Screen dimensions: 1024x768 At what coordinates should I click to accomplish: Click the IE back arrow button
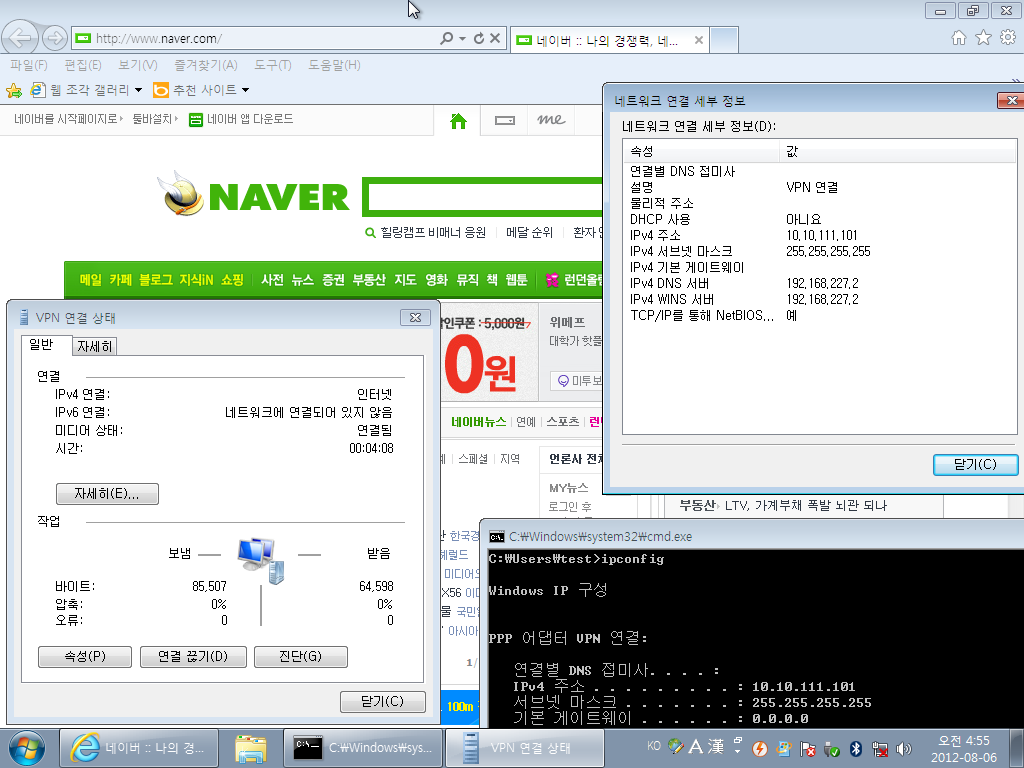20,37
